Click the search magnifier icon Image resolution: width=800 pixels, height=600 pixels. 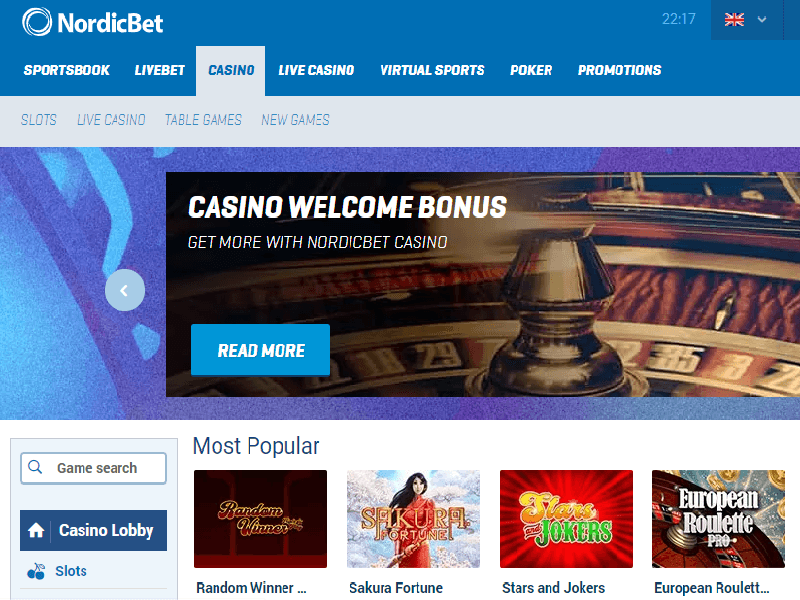(x=35, y=467)
